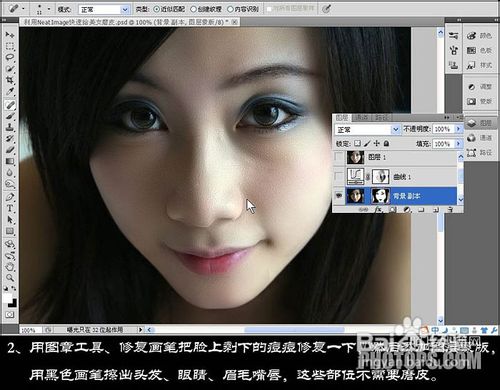The image size is (500, 390).
Task: Hide the 背景 副本 layer eye icon
Action: click(x=339, y=196)
